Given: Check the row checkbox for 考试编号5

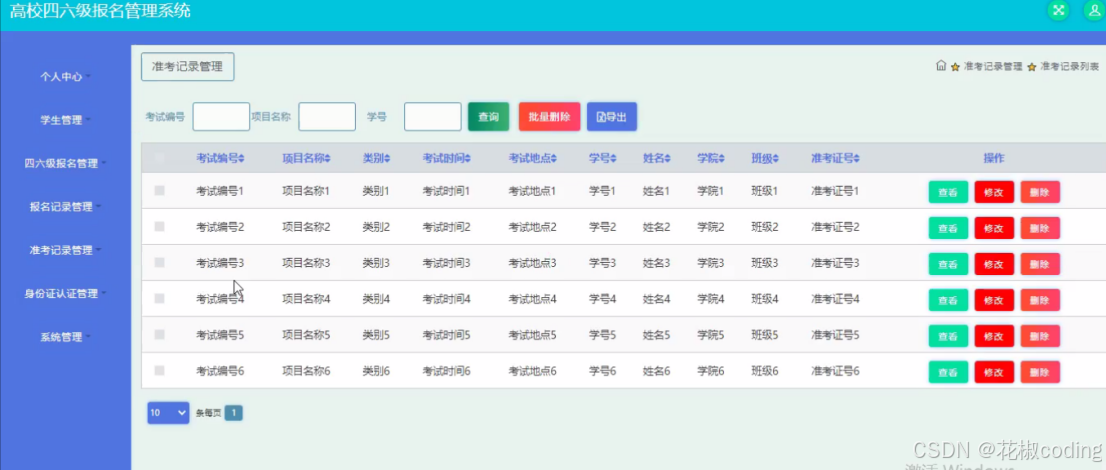Looking at the screenshot, I should (159, 335).
